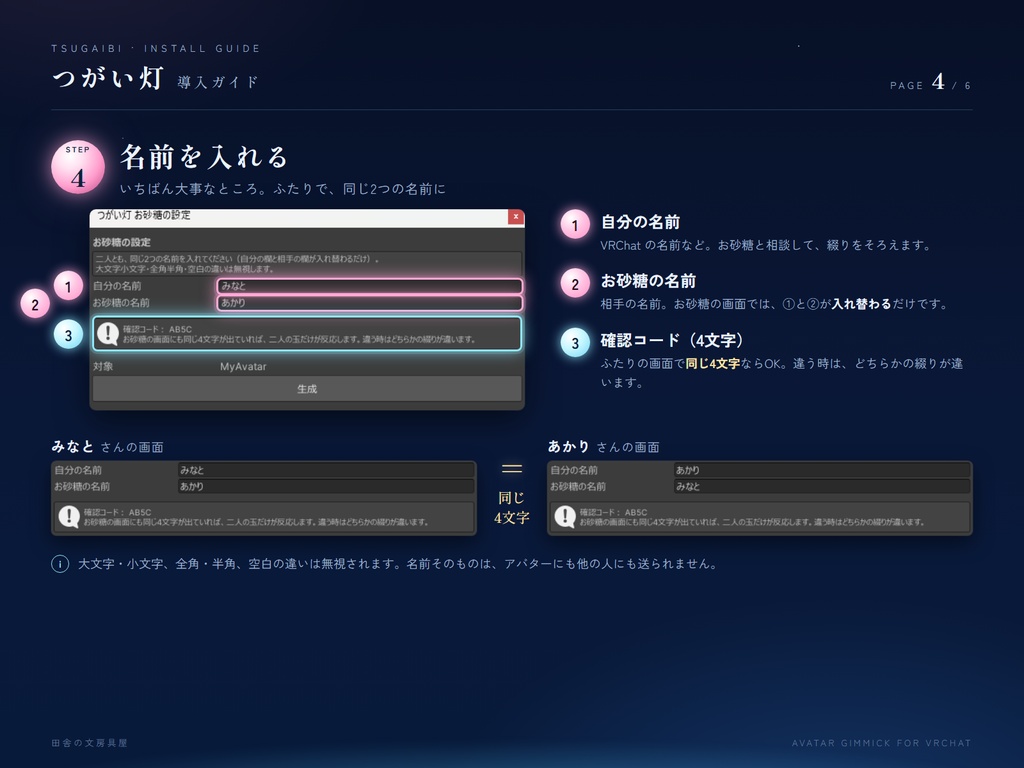Viewport: 1024px width, 768px height.
Task: Click the AVATAR GIMMICK FOR VRCHAT footer text
Action: coord(882,743)
